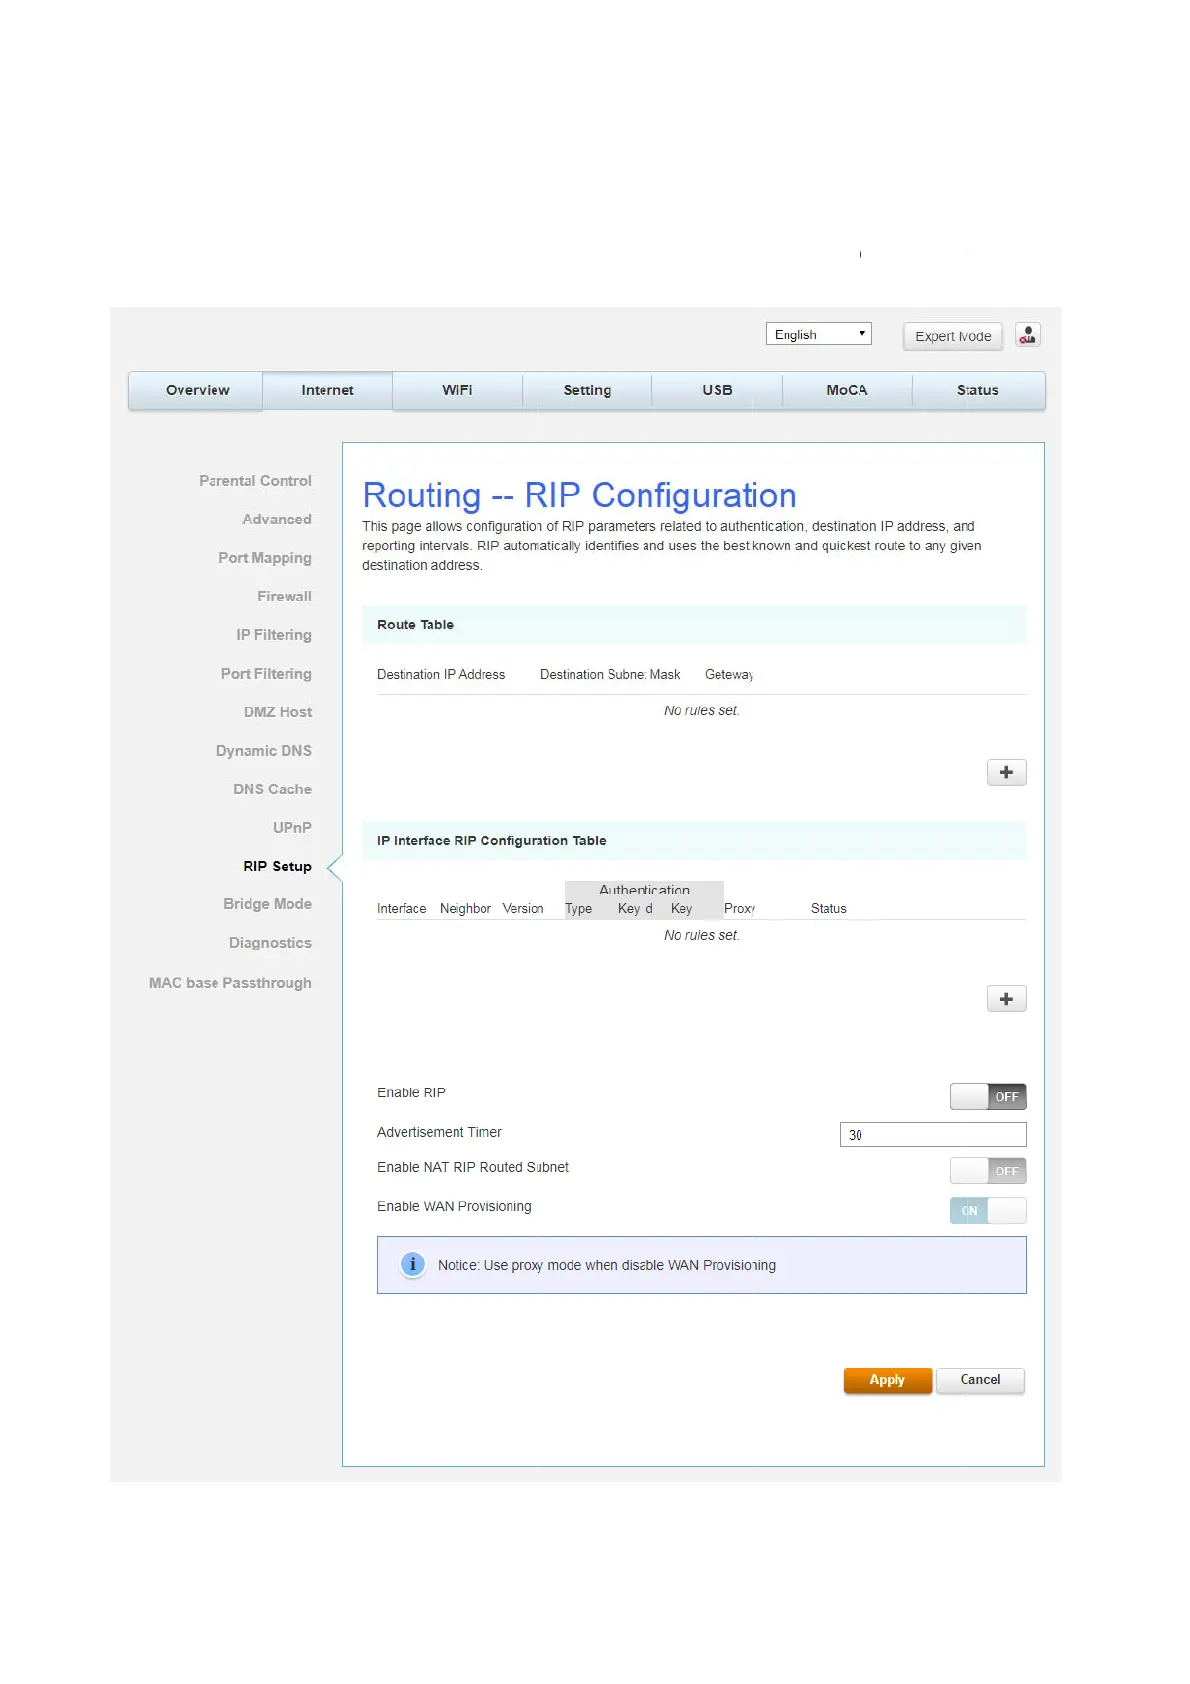Click the notice info icon
The height and width of the screenshot is (1684, 1190).
tap(412, 1265)
